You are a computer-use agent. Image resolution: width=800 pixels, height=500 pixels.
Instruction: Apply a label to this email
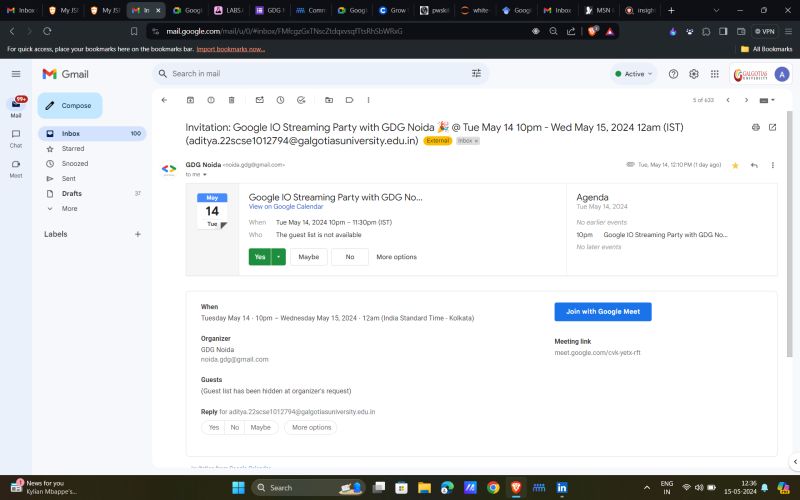tap(349, 100)
